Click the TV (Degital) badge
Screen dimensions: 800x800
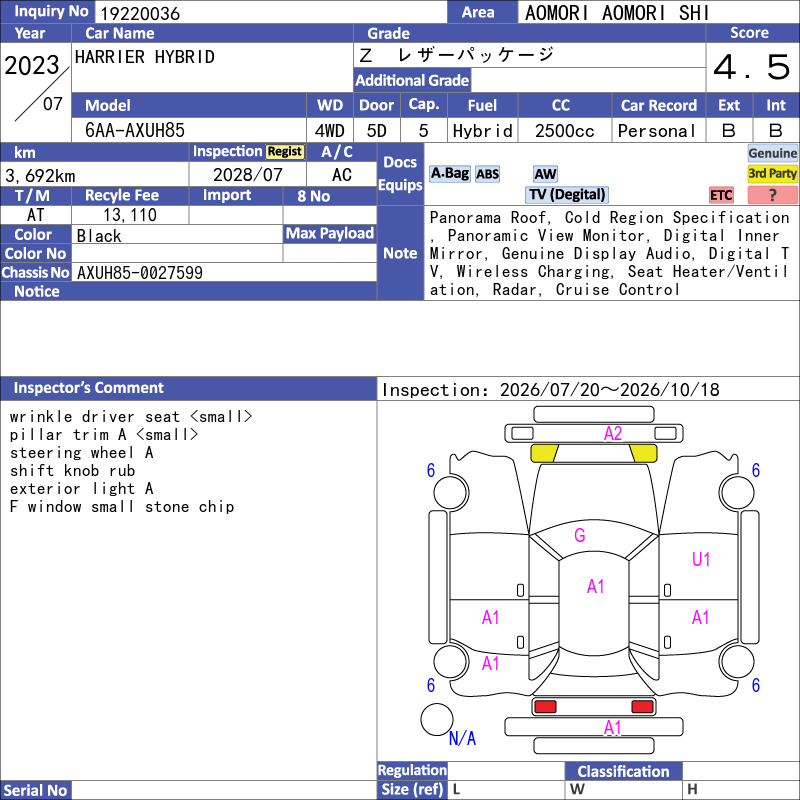[567, 194]
